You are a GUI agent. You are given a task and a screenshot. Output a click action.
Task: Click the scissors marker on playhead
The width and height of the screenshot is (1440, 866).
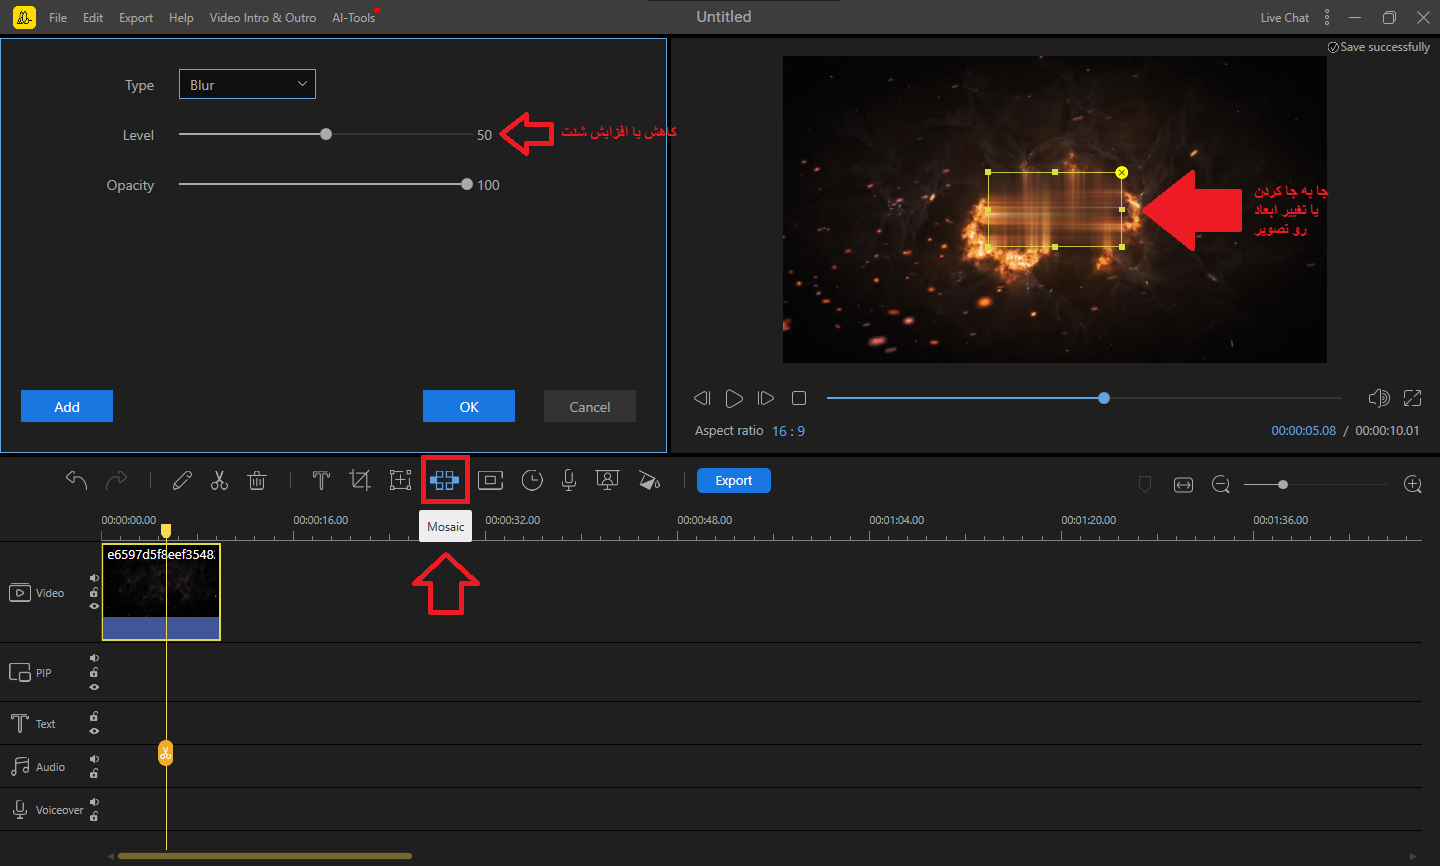click(x=166, y=753)
